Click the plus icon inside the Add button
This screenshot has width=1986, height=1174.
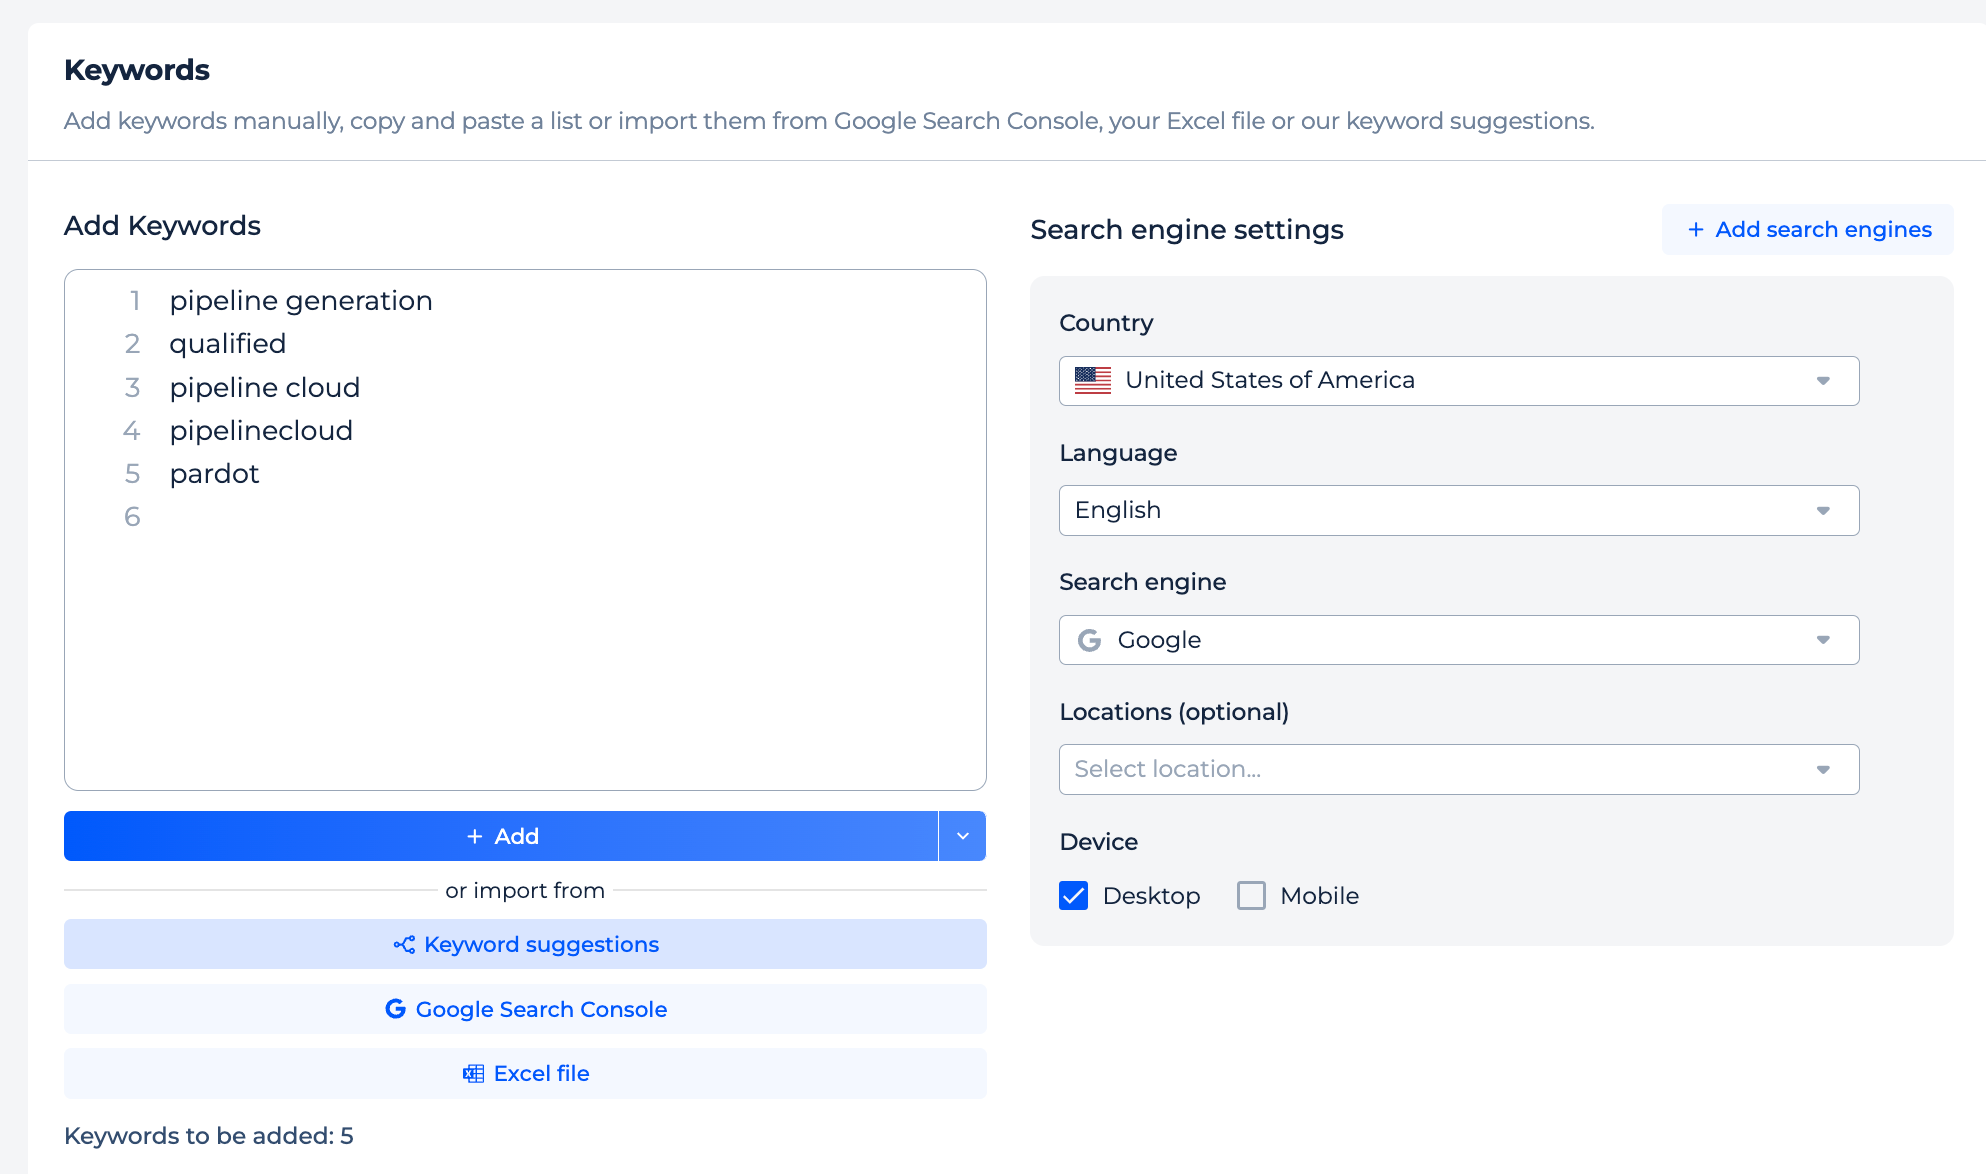click(473, 836)
